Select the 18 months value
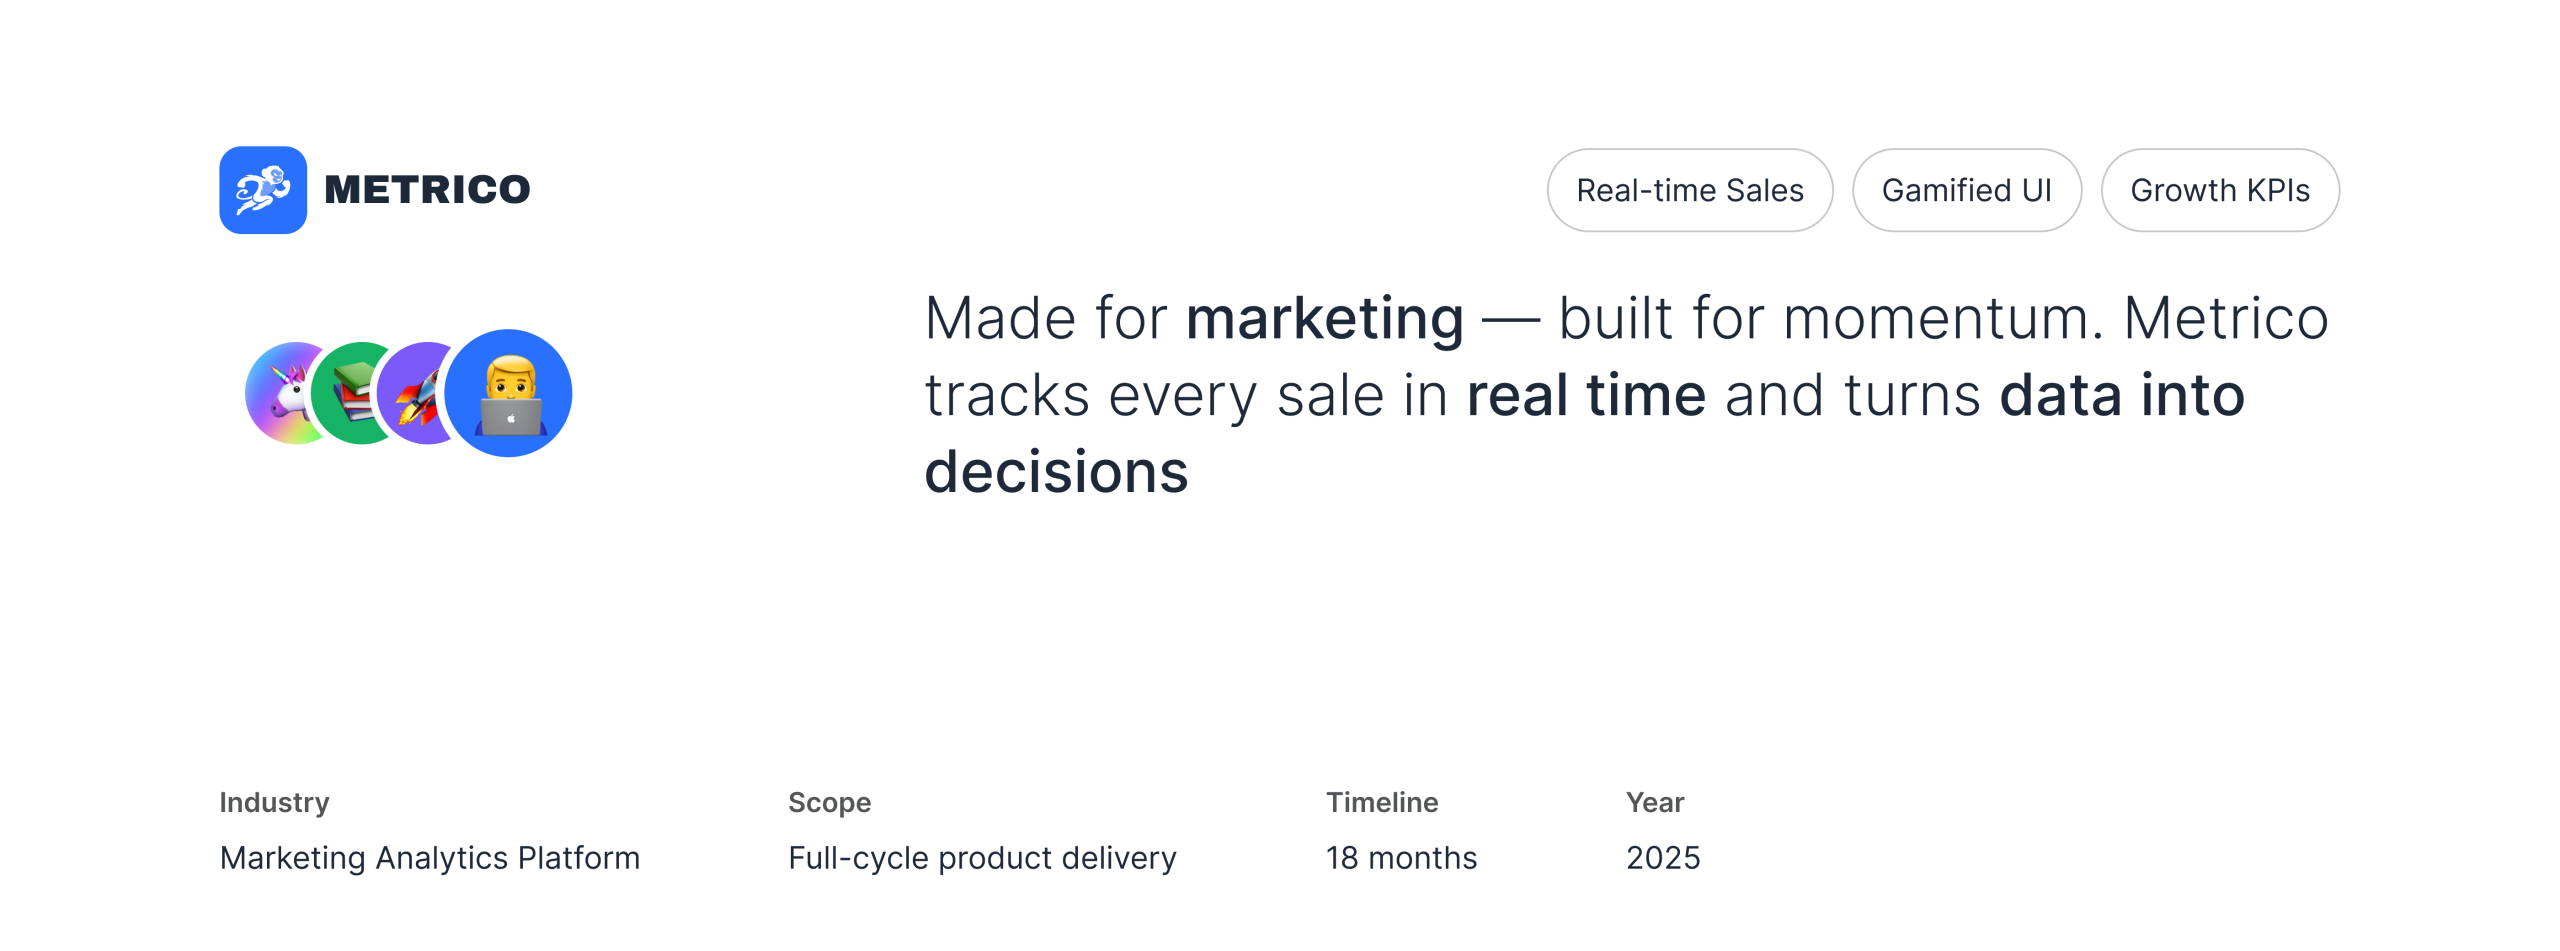Viewport: 2560px width, 951px height. pos(1401,858)
